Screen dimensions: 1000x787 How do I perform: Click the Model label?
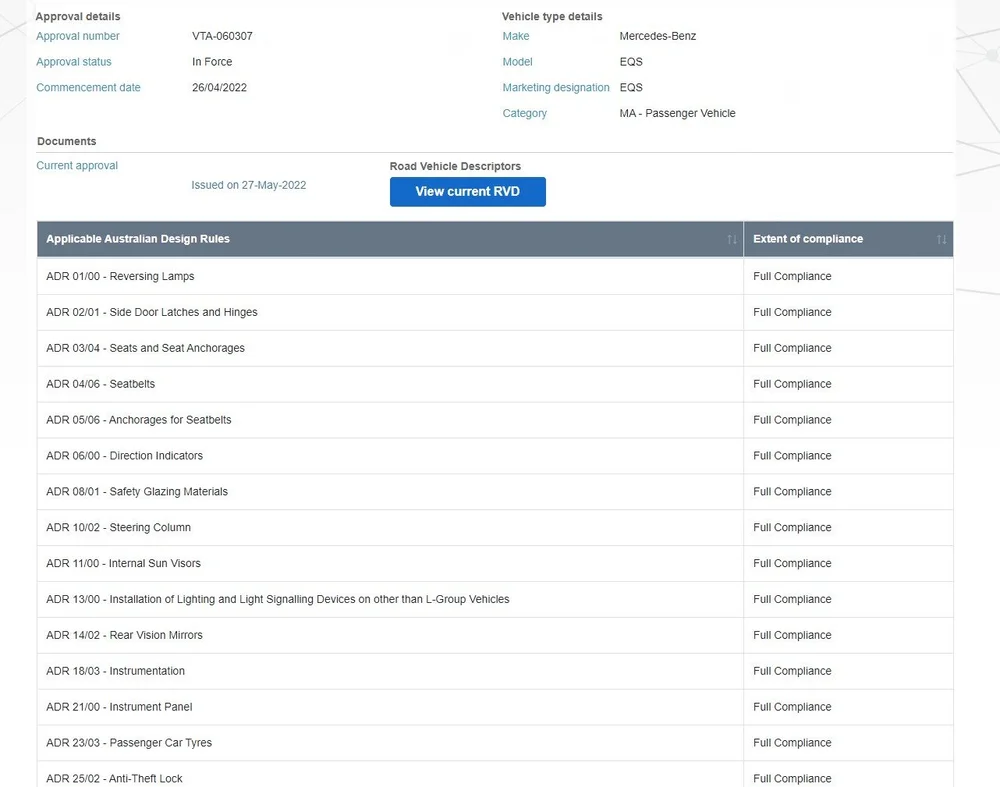pyautogui.click(x=517, y=62)
